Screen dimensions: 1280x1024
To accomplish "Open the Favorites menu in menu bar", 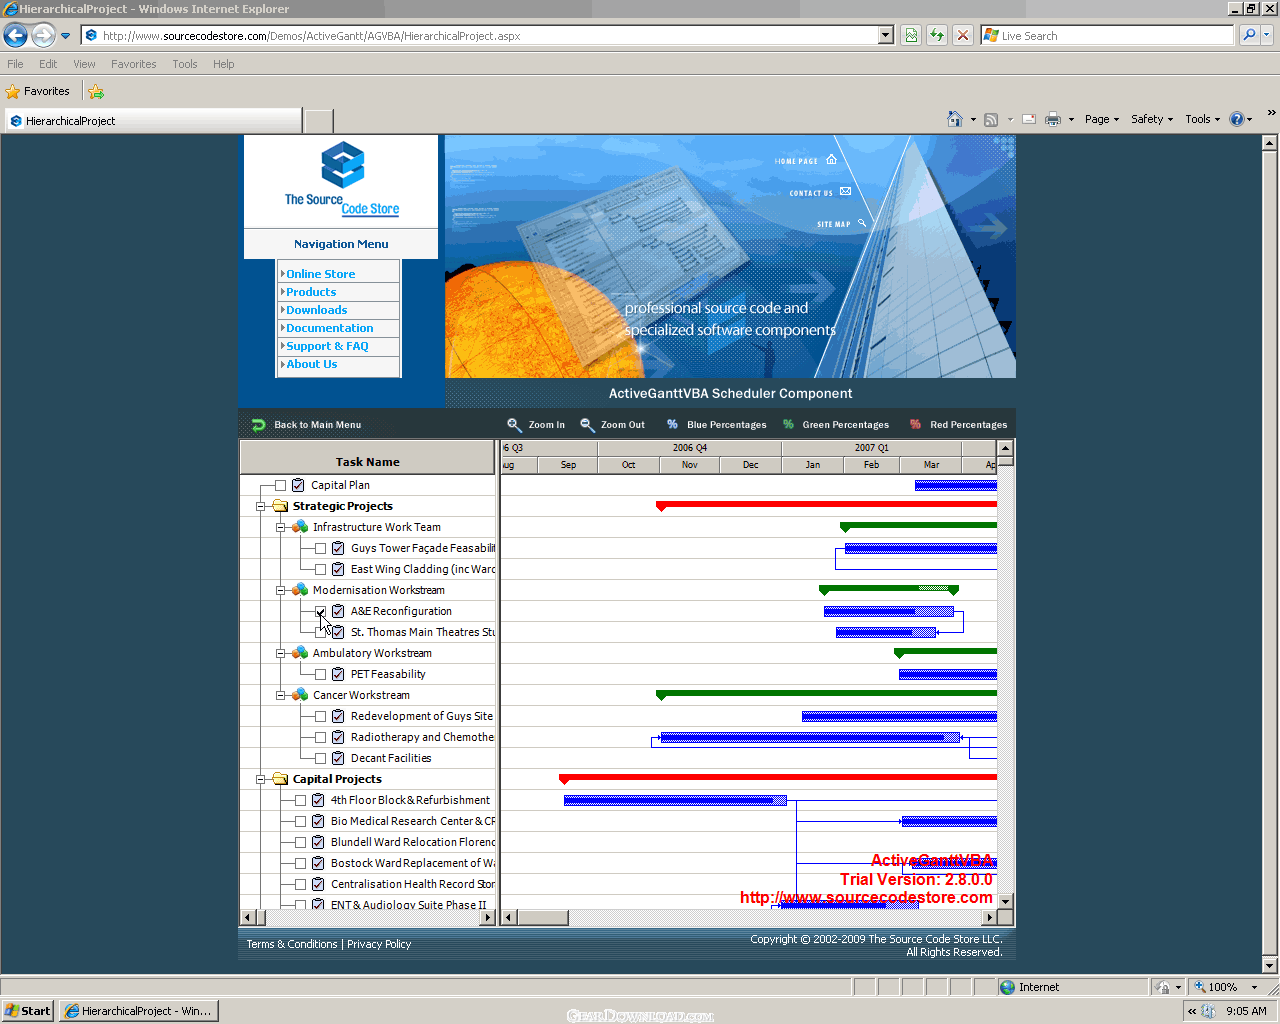I will coord(133,64).
